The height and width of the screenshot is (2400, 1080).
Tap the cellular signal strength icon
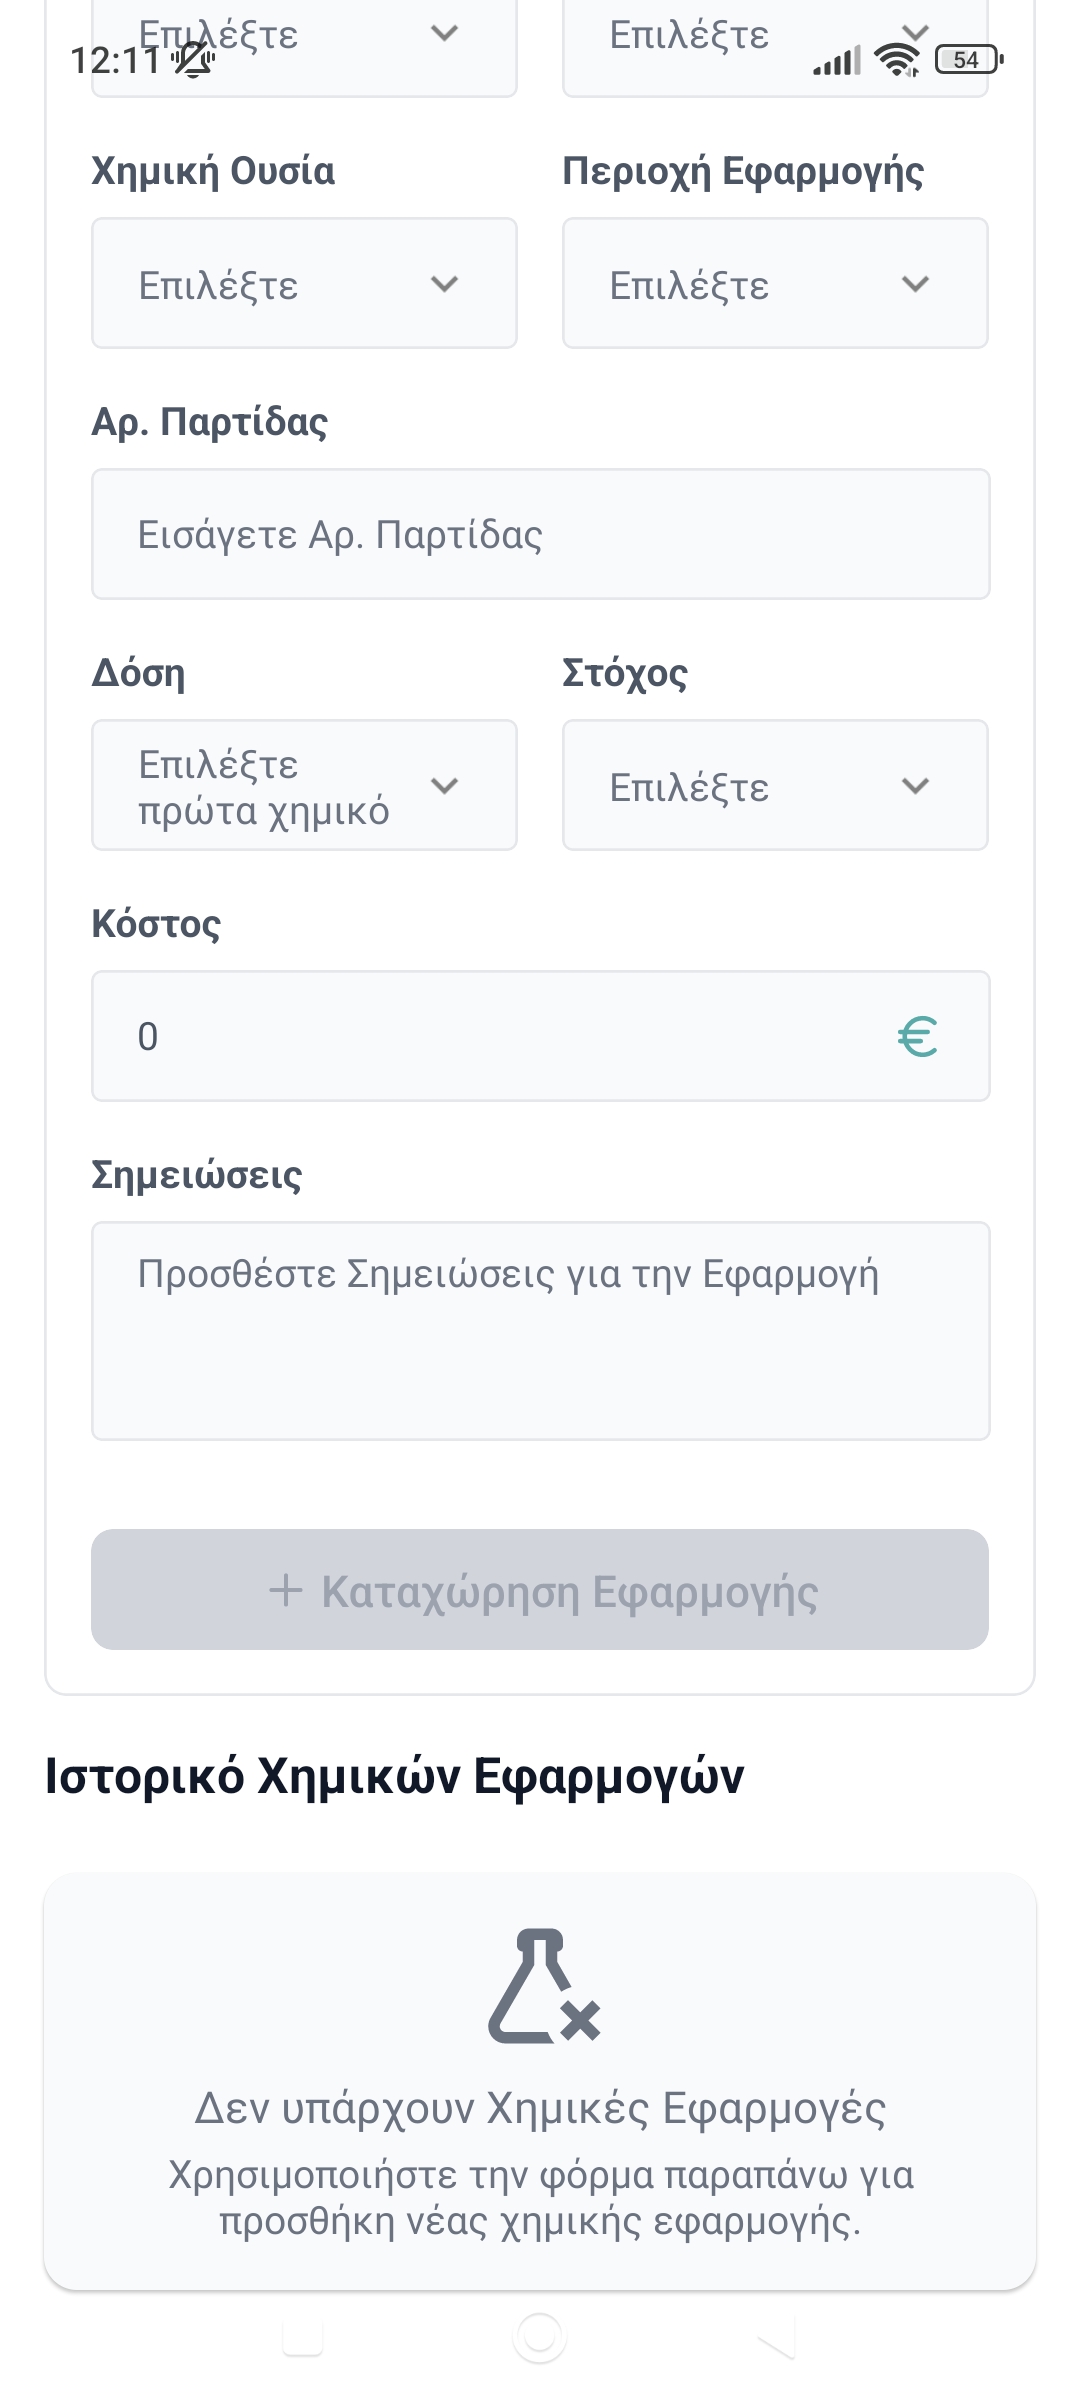pyautogui.click(x=836, y=62)
